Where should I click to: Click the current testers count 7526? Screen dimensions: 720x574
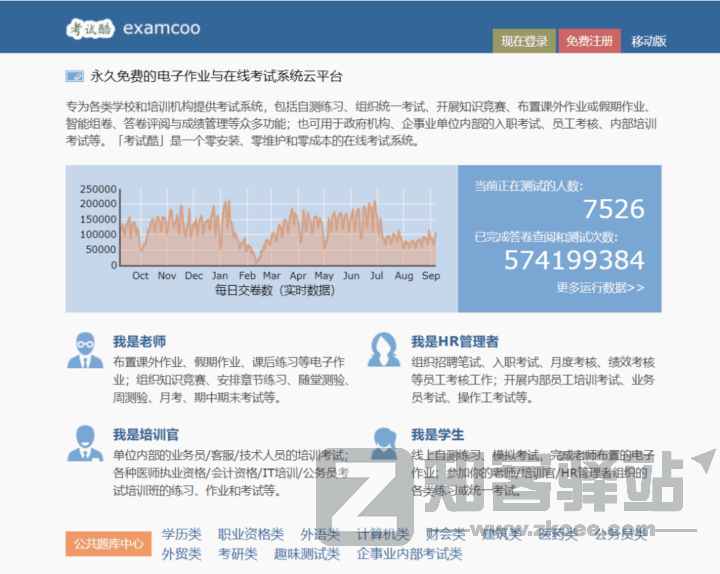pos(613,209)
